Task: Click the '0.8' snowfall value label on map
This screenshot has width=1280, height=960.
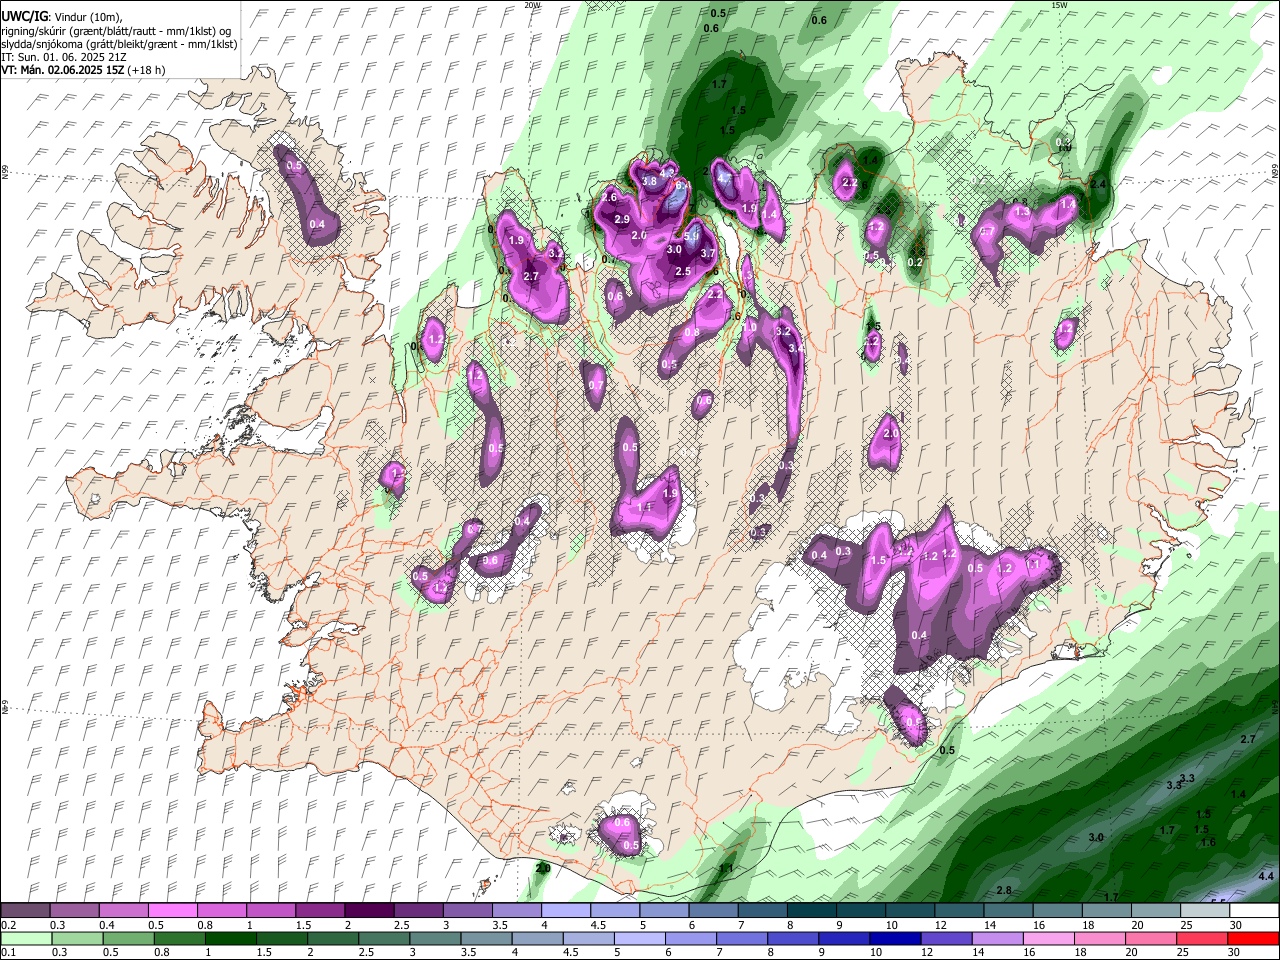Action: (692, 333)
